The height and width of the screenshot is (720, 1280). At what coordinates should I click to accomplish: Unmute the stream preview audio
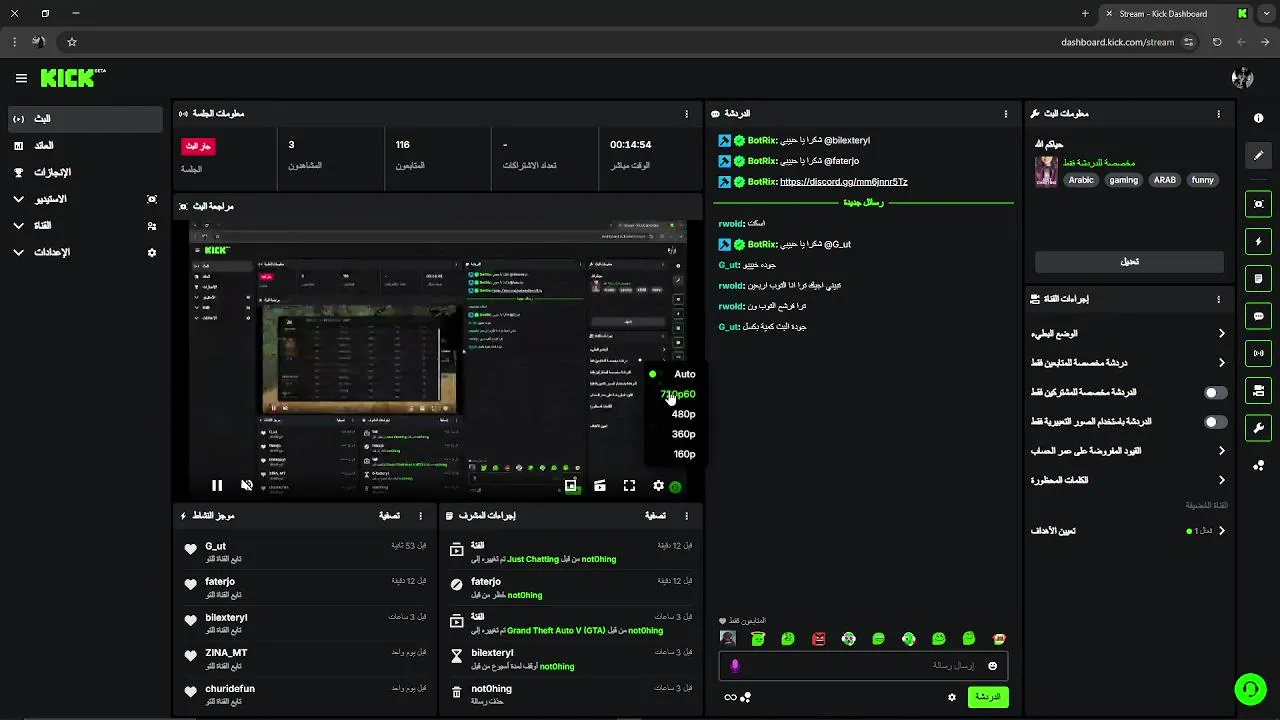coord(247,485)
